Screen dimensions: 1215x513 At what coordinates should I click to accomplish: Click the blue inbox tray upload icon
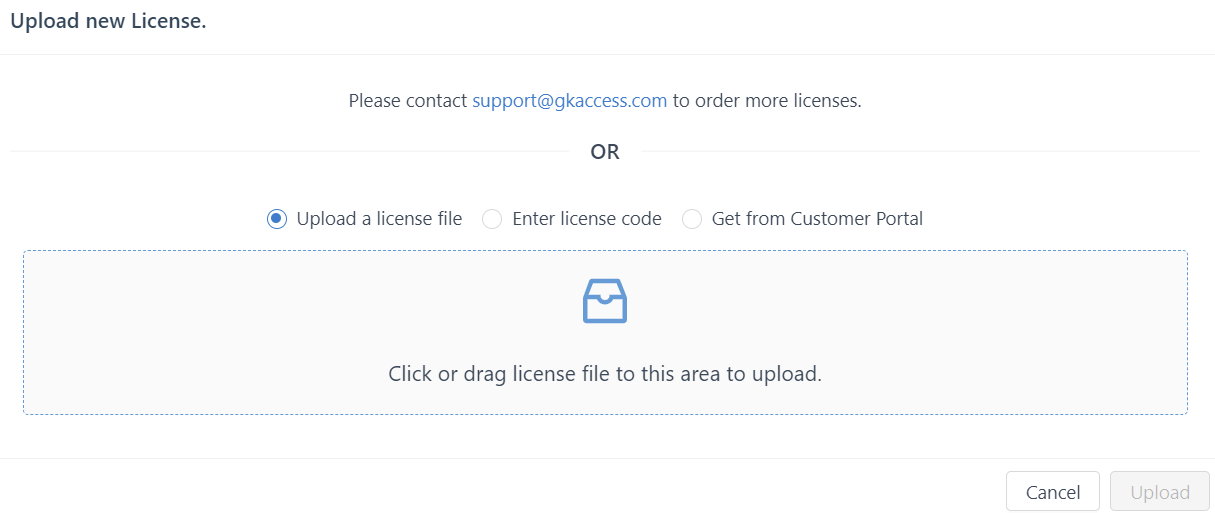point(605,301)
